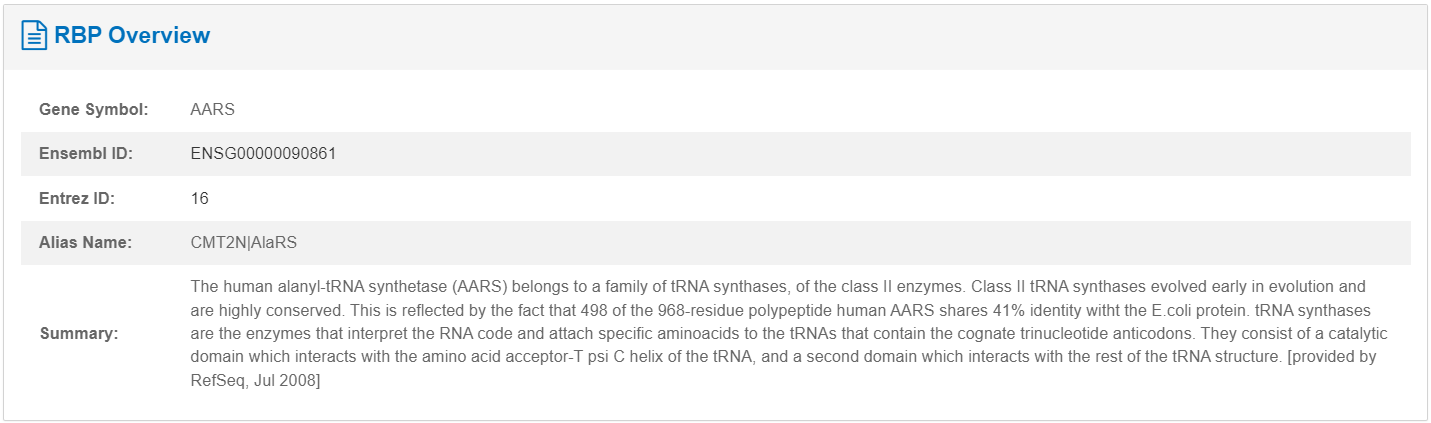Click the Entrez ID label
This screenshot has height=423, width=1431.
[x=77, y=198]
